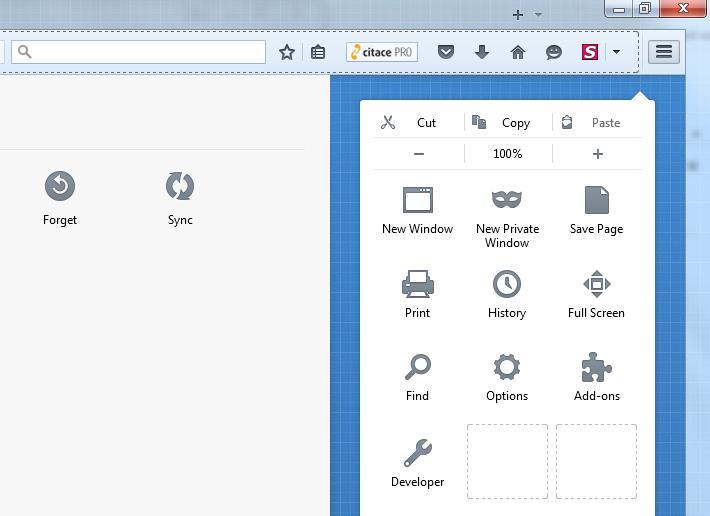Open the bookmarks list icon
The width and height of the screenshot is (710, 516).
(x=318, y=53)
